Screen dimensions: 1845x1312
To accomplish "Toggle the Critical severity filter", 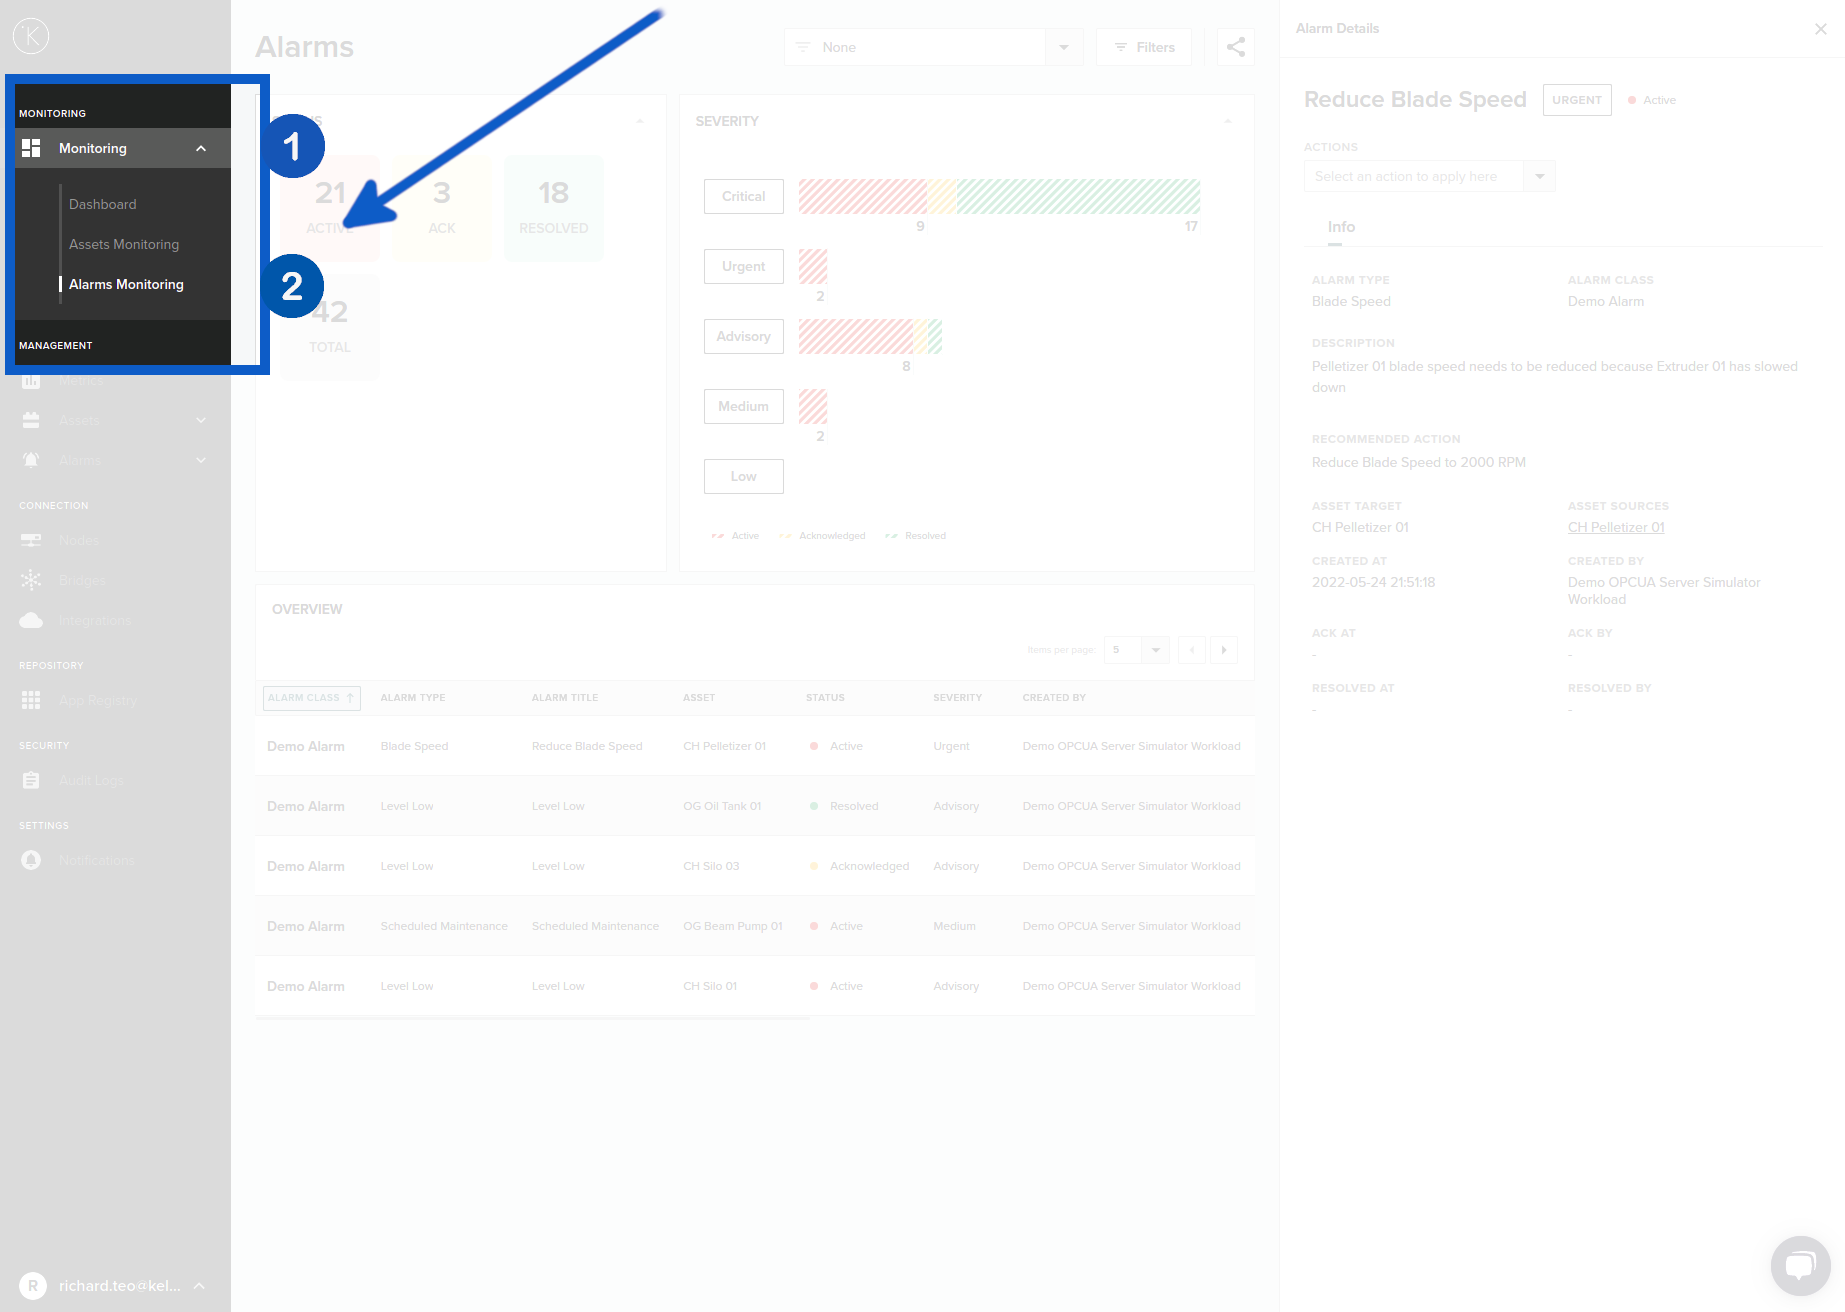I will click(x=743, y=197).
